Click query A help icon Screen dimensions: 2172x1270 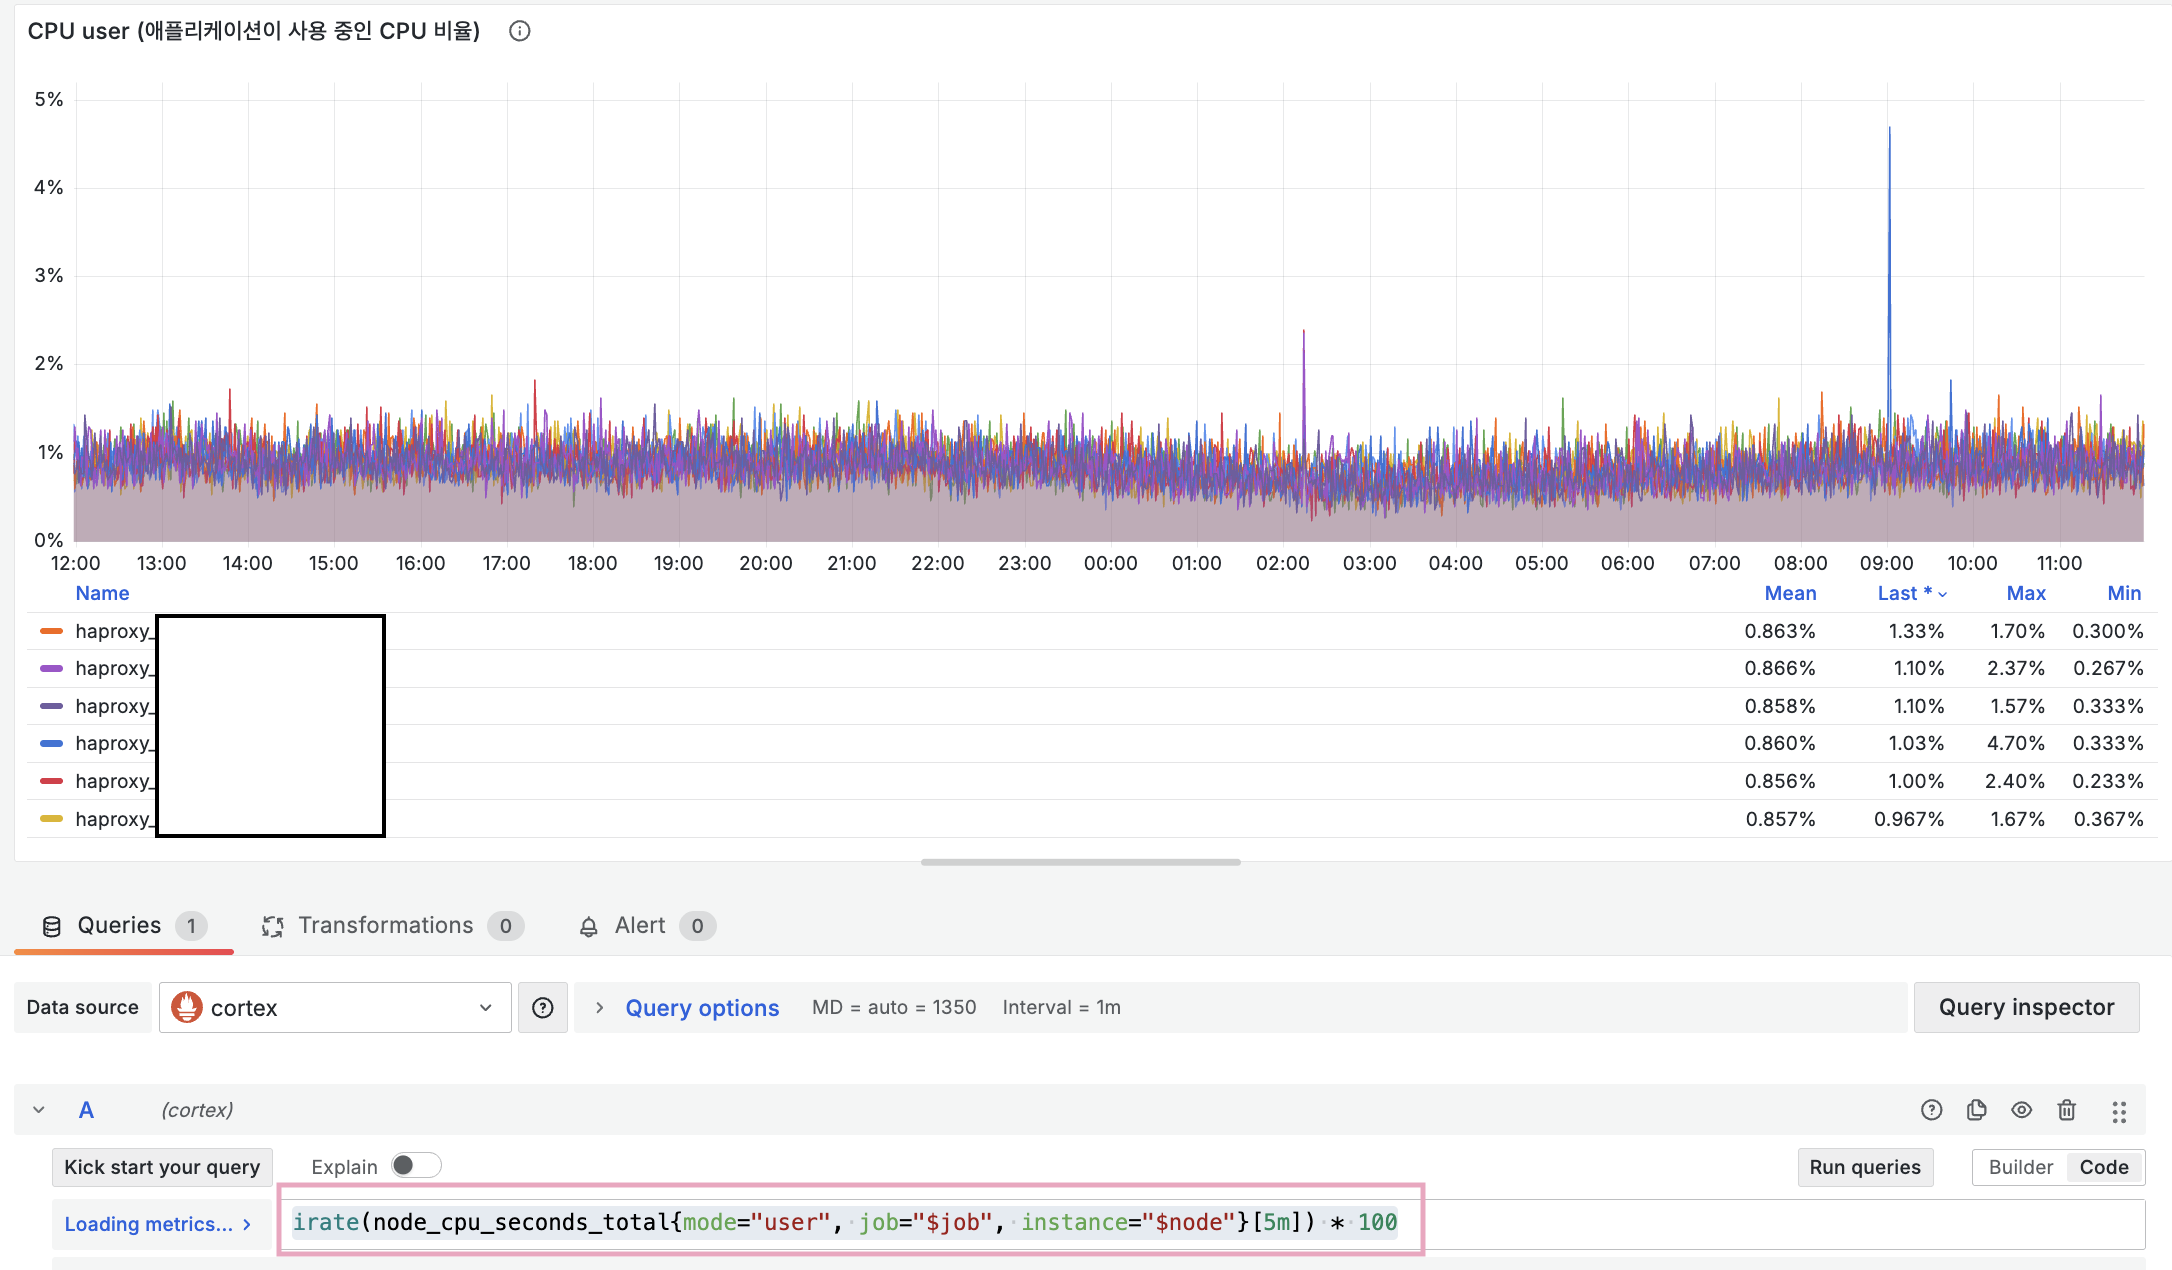(1931, 1110)
